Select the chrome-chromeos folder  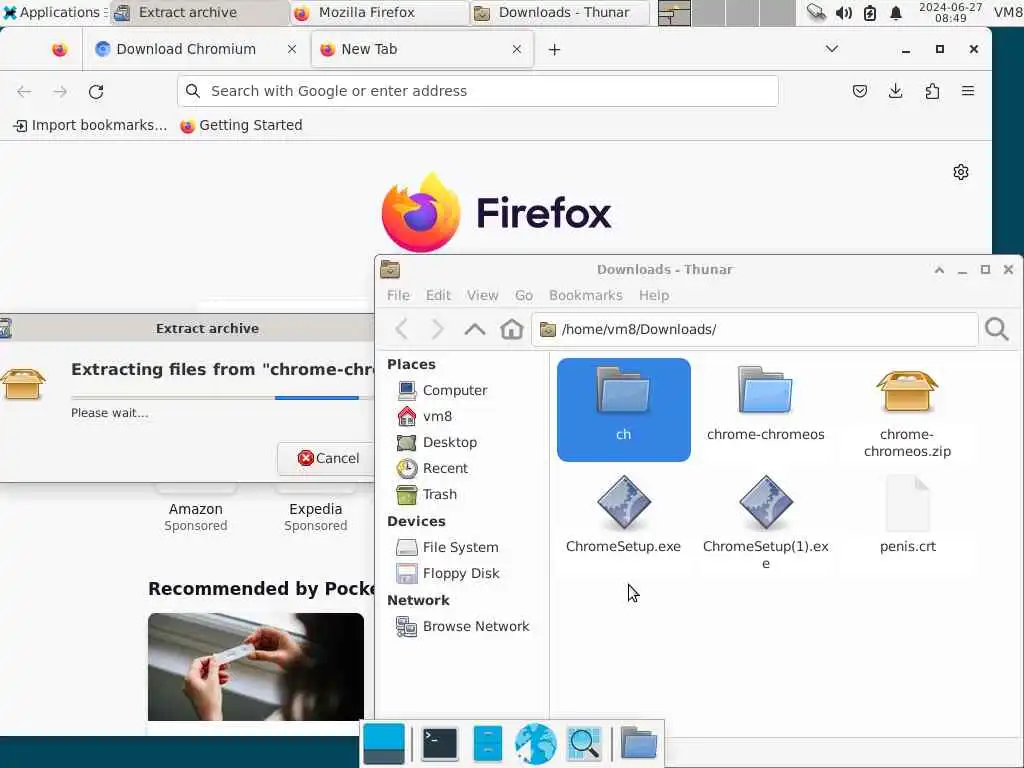(x=765, y=404)
